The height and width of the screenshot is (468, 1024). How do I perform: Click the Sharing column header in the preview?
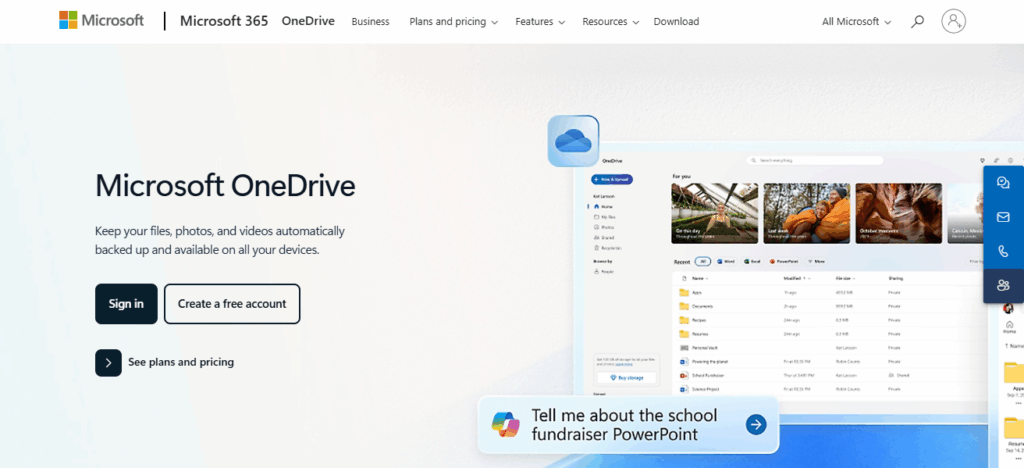(x=895, y=278)
